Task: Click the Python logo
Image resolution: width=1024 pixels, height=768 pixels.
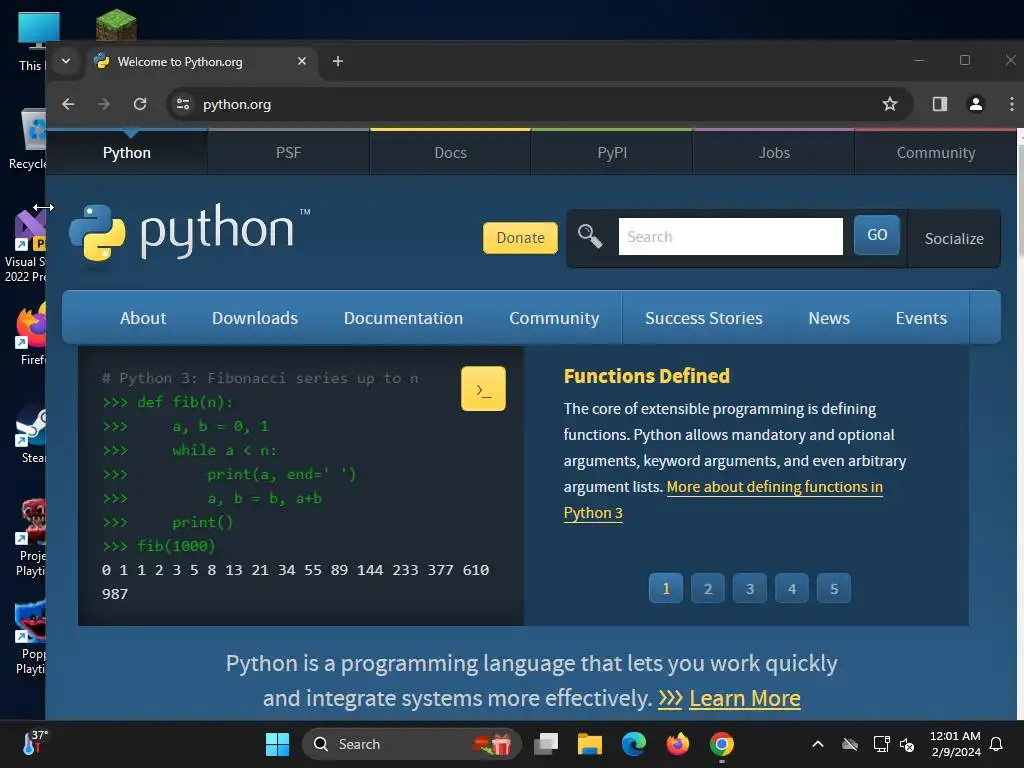Action: [190, 233]
